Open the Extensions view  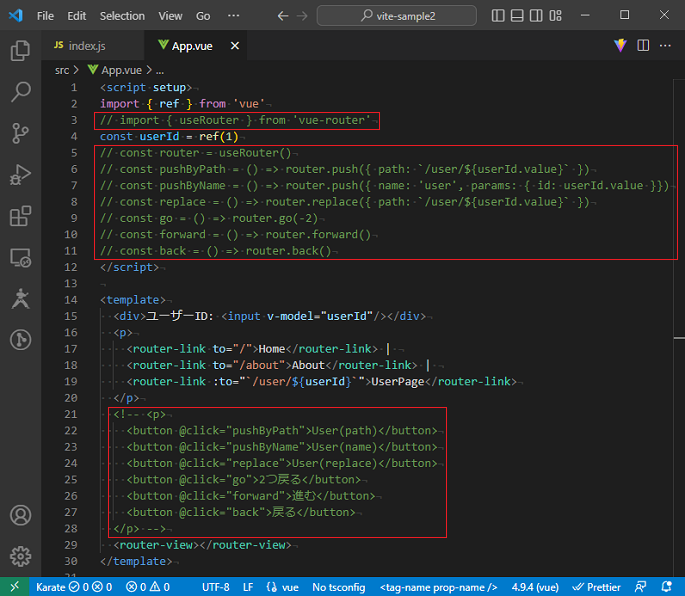coord(20,216)
